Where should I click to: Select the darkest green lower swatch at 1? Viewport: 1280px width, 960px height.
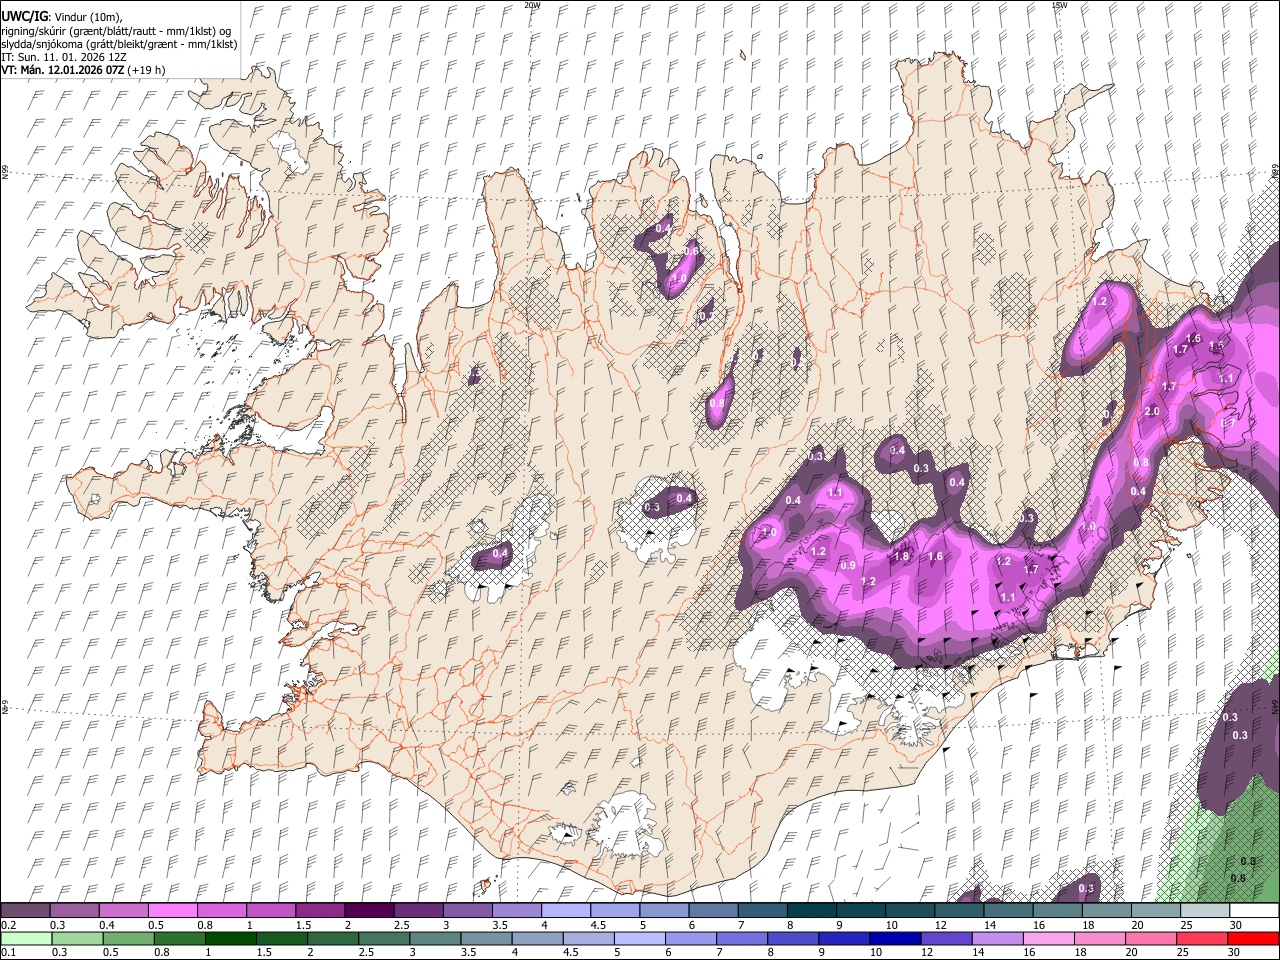tap(229, 938)
